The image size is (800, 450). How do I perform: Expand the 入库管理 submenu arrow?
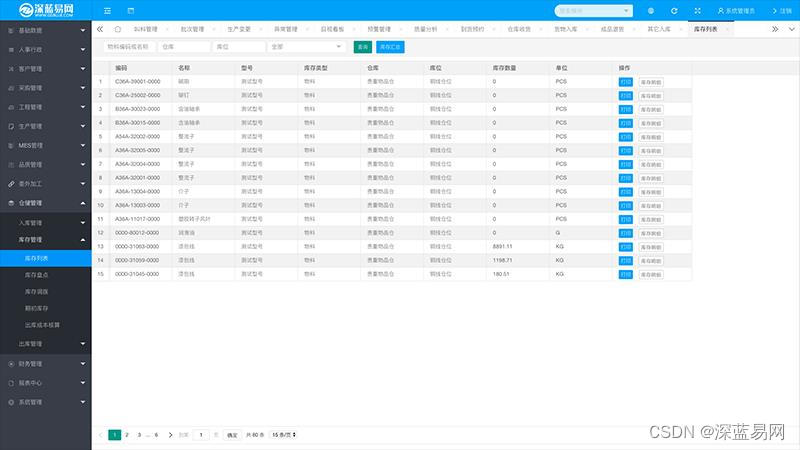(83, 223)
